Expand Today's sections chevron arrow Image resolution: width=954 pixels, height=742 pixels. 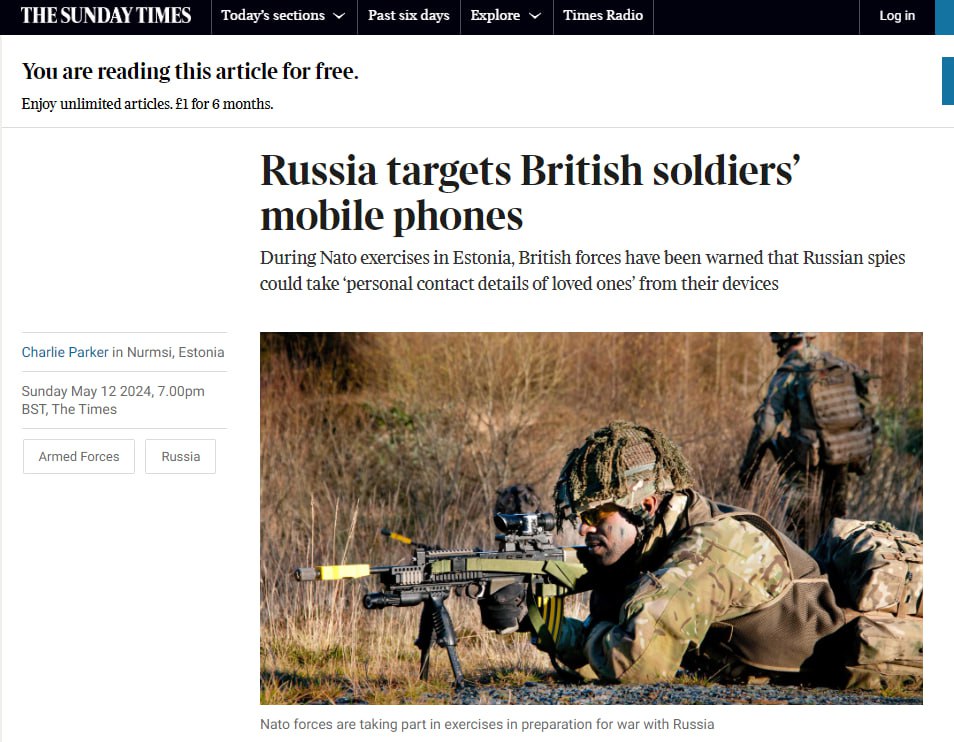click(339, 16)
